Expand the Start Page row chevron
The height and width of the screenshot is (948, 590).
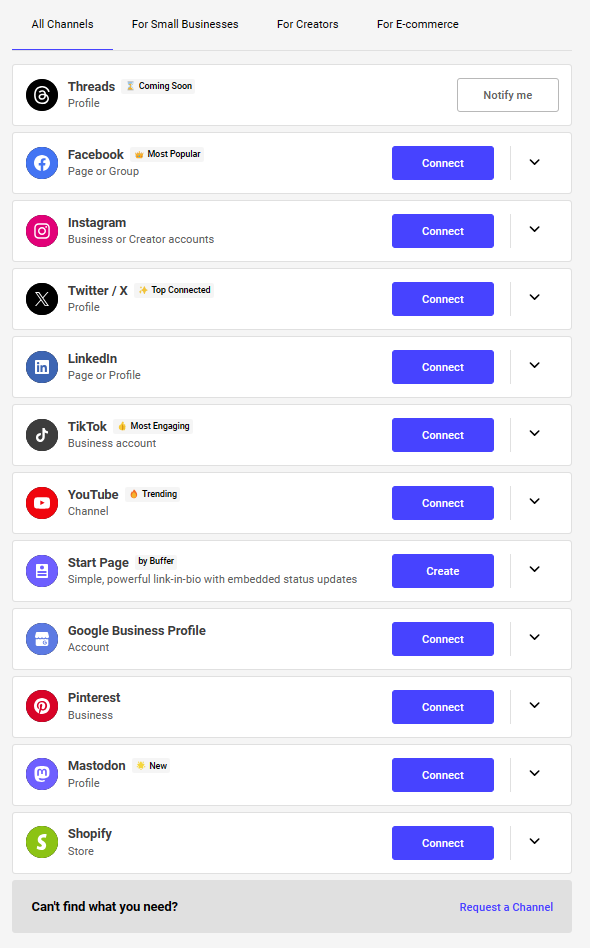pyautogui.click(x=534, y=570)
